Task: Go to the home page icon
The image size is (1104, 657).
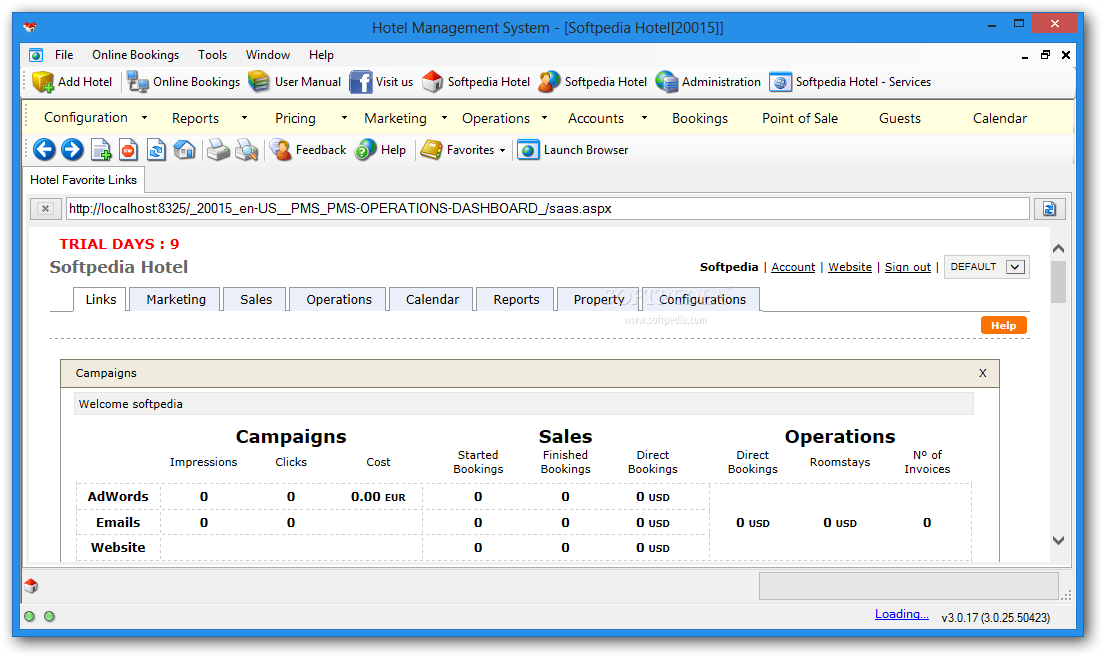Action: click(184, 149)
